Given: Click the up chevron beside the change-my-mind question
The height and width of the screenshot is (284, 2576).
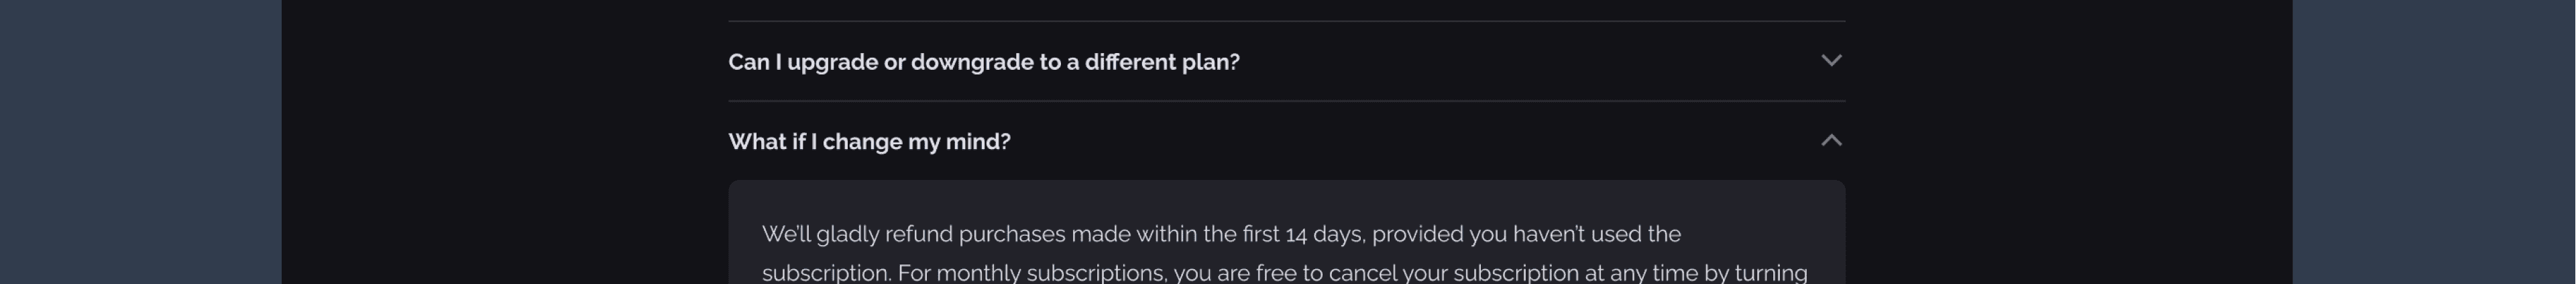Looking at the screenshot, I should [x=1830, y=141].
